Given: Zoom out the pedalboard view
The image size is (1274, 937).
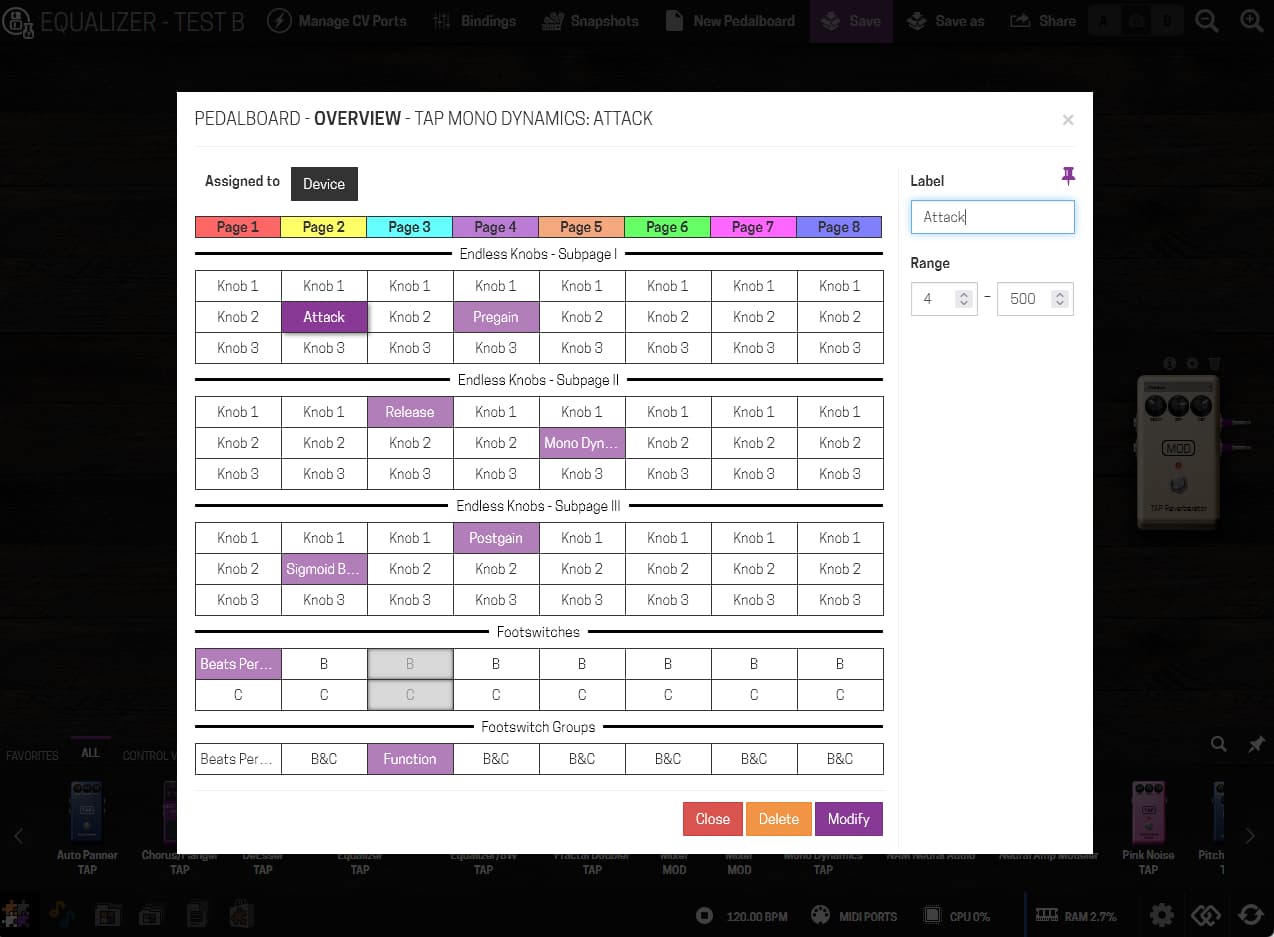Looking at the screenshot, I should click(x=1207, y=21).
